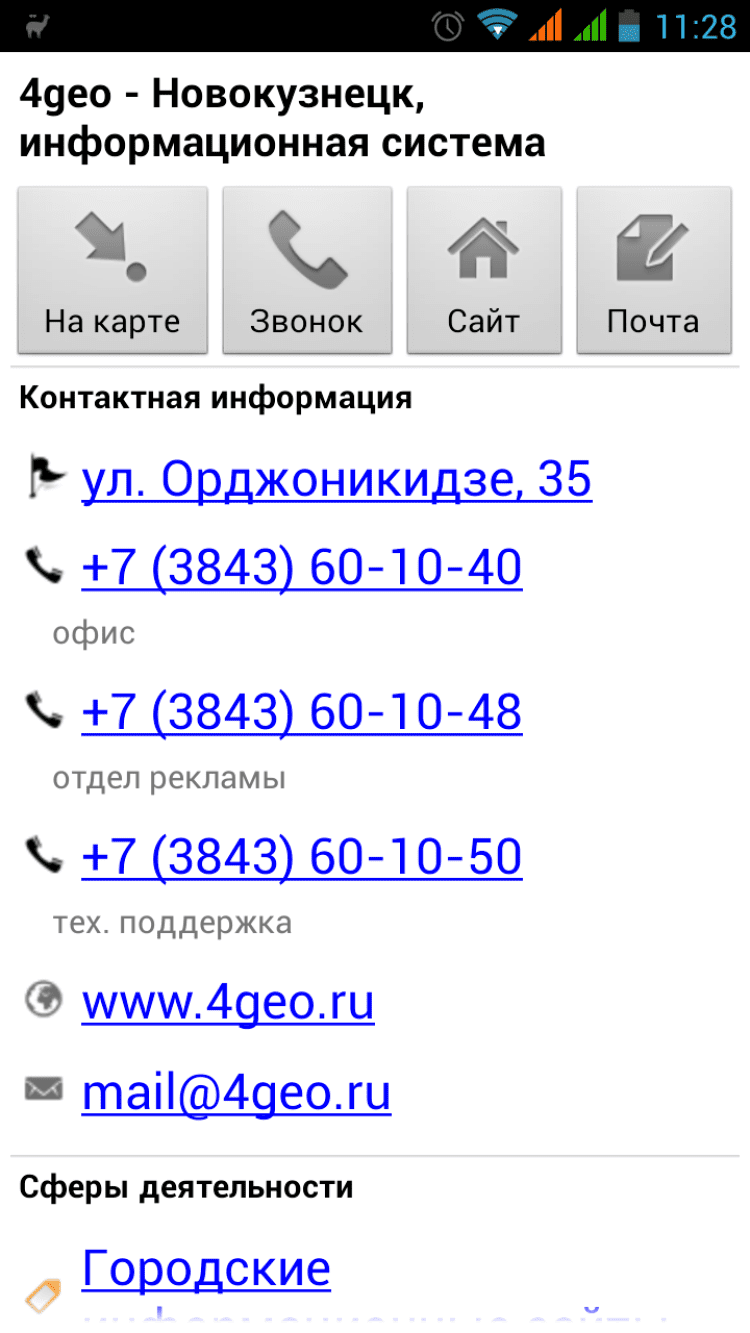Open the 'Городские' category link

pos(206,1270)
